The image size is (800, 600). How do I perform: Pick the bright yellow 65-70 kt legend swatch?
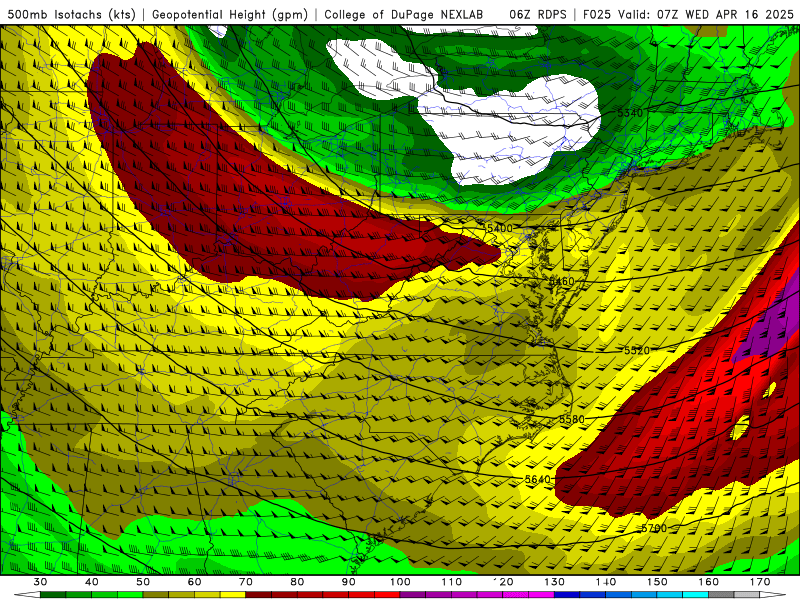tap(233, 595)
